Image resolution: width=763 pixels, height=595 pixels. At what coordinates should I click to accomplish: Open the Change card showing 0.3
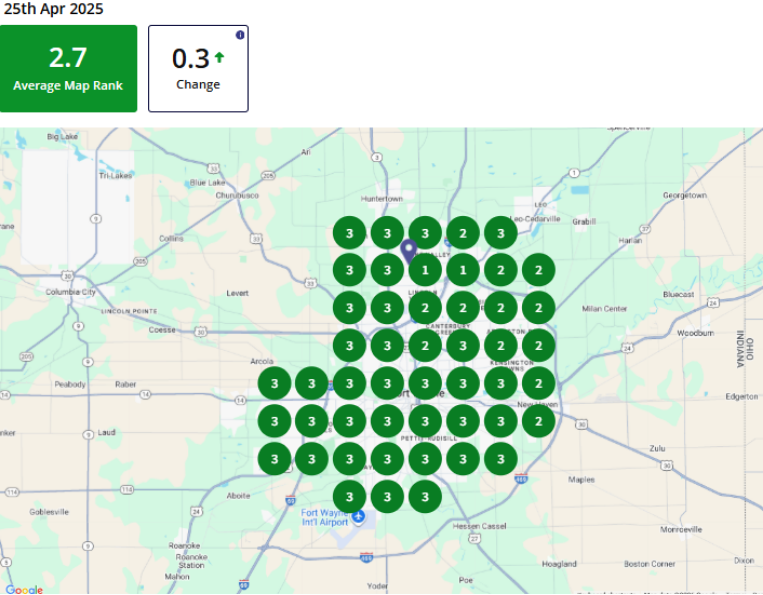[x=198, y=69]
